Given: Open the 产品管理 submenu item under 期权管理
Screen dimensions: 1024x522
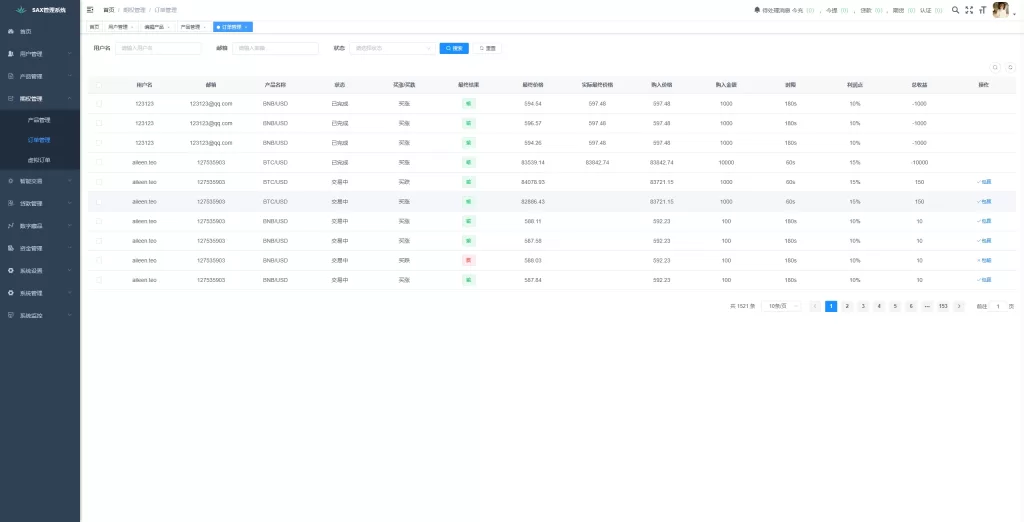Looking at the screenshot, I should 39,120.
